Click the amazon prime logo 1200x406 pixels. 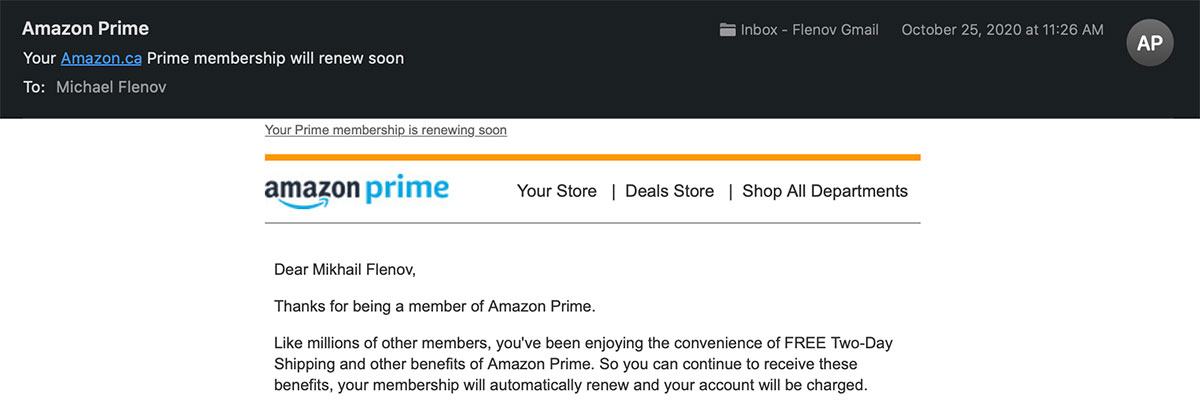[356, 191]
